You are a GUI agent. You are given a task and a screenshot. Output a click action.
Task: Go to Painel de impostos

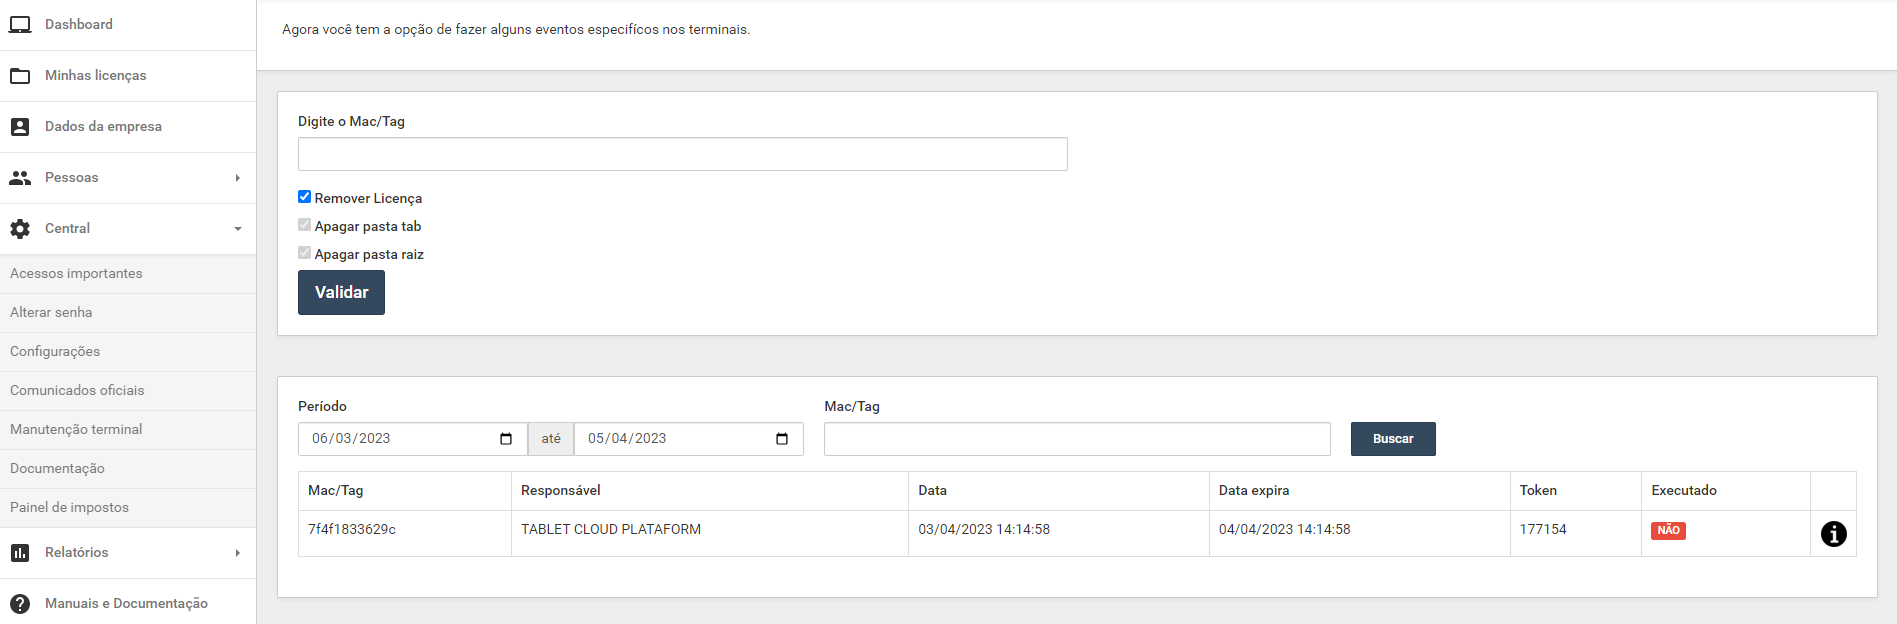click(x=69, y=508)
